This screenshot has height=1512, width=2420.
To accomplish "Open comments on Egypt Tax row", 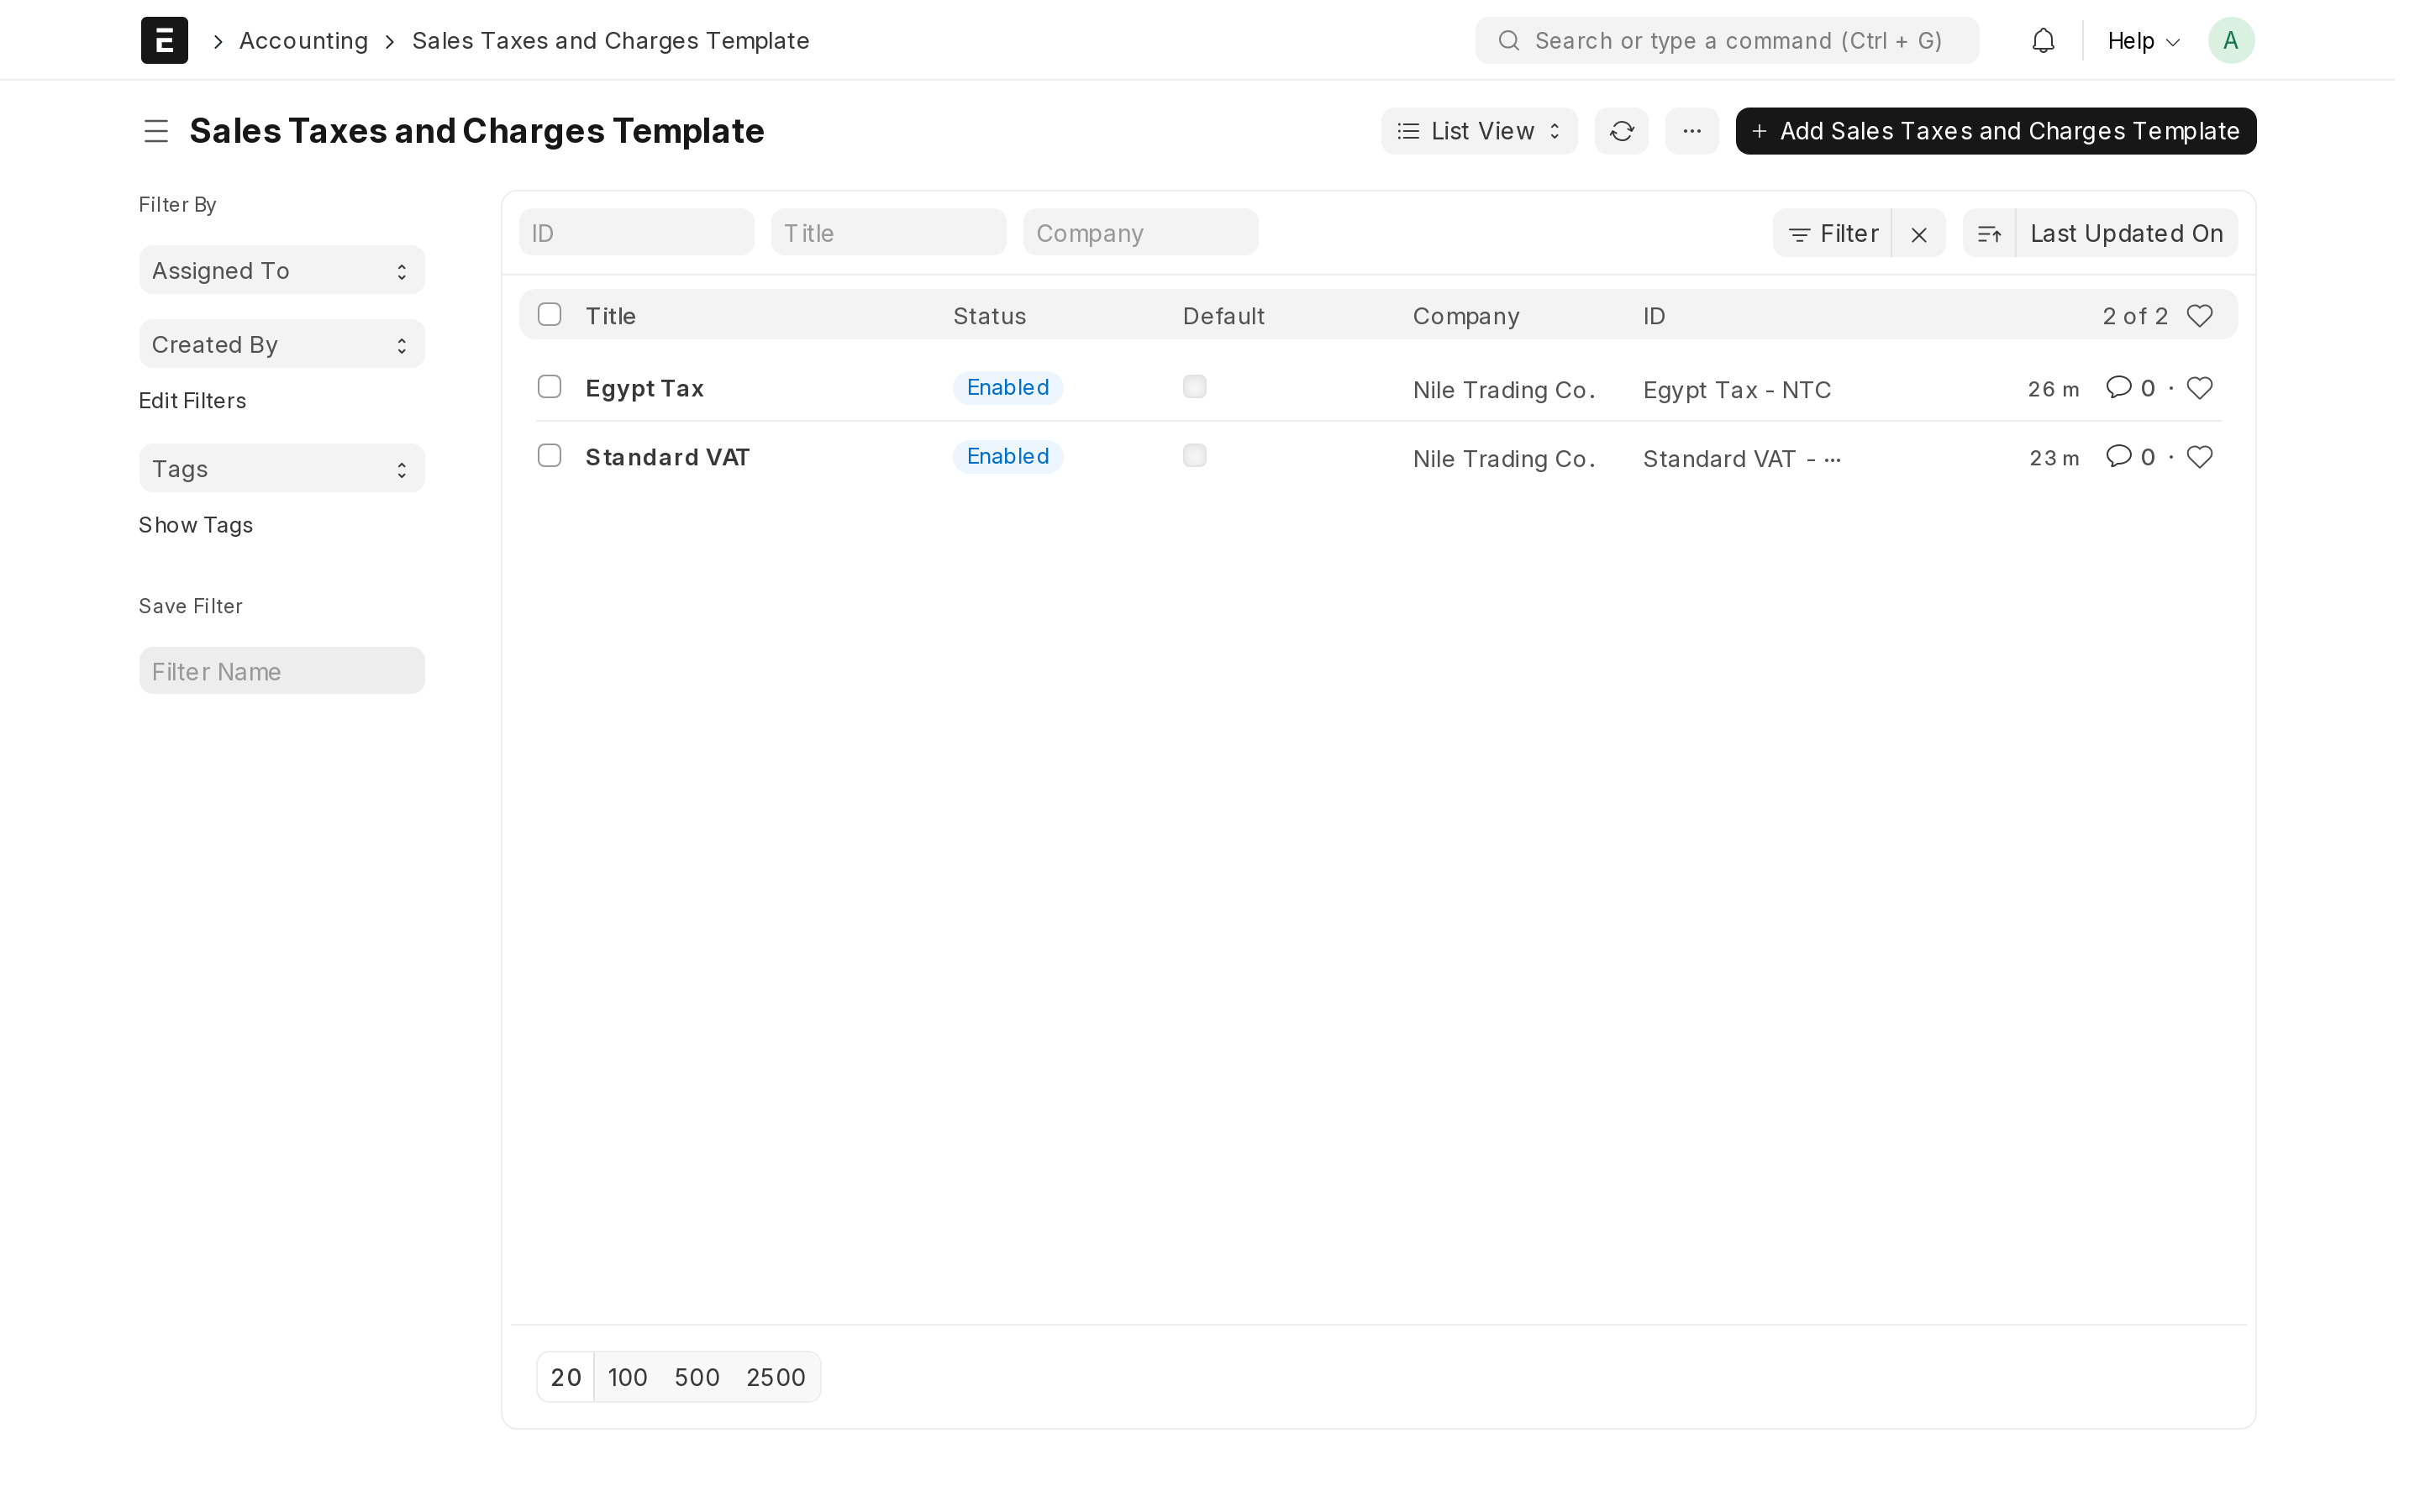I will click(2130, 388).
